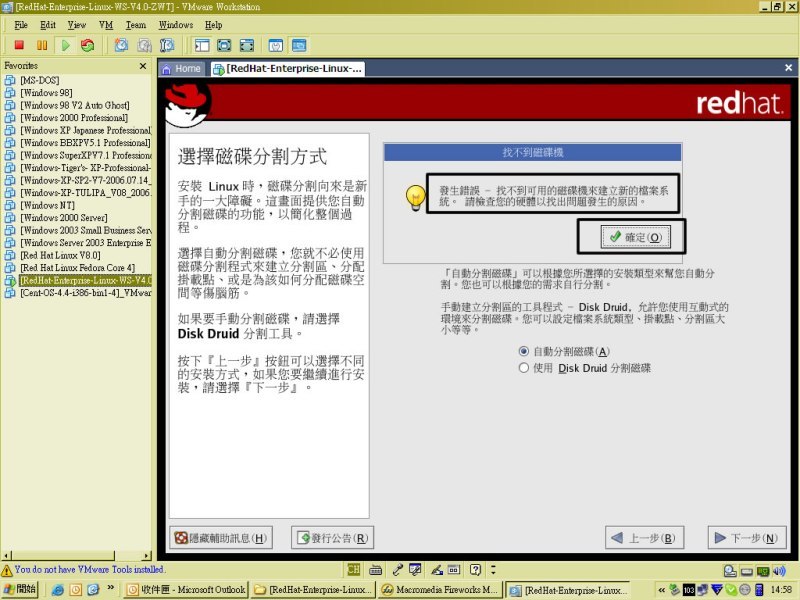Click the 隱藏輔助訊息(H) button
This screenshot has height=600, width=800.
tap(221, 538)
